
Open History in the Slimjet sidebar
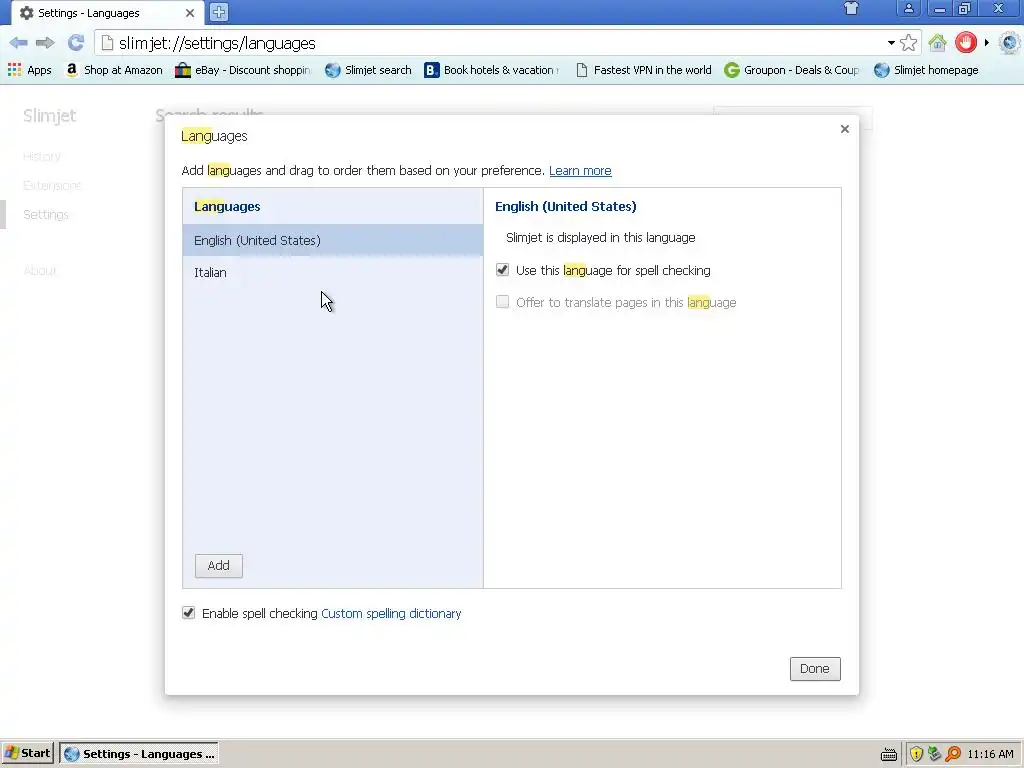coord(42,156)
